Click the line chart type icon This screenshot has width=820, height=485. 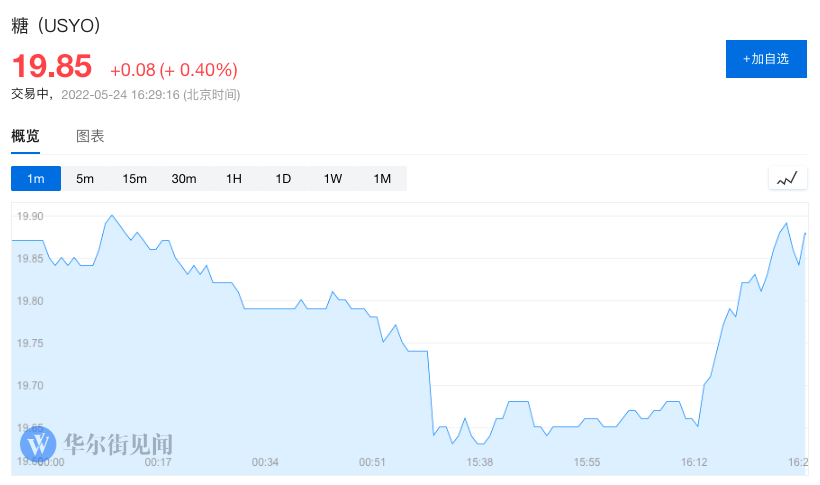click(x=787, y=179)
